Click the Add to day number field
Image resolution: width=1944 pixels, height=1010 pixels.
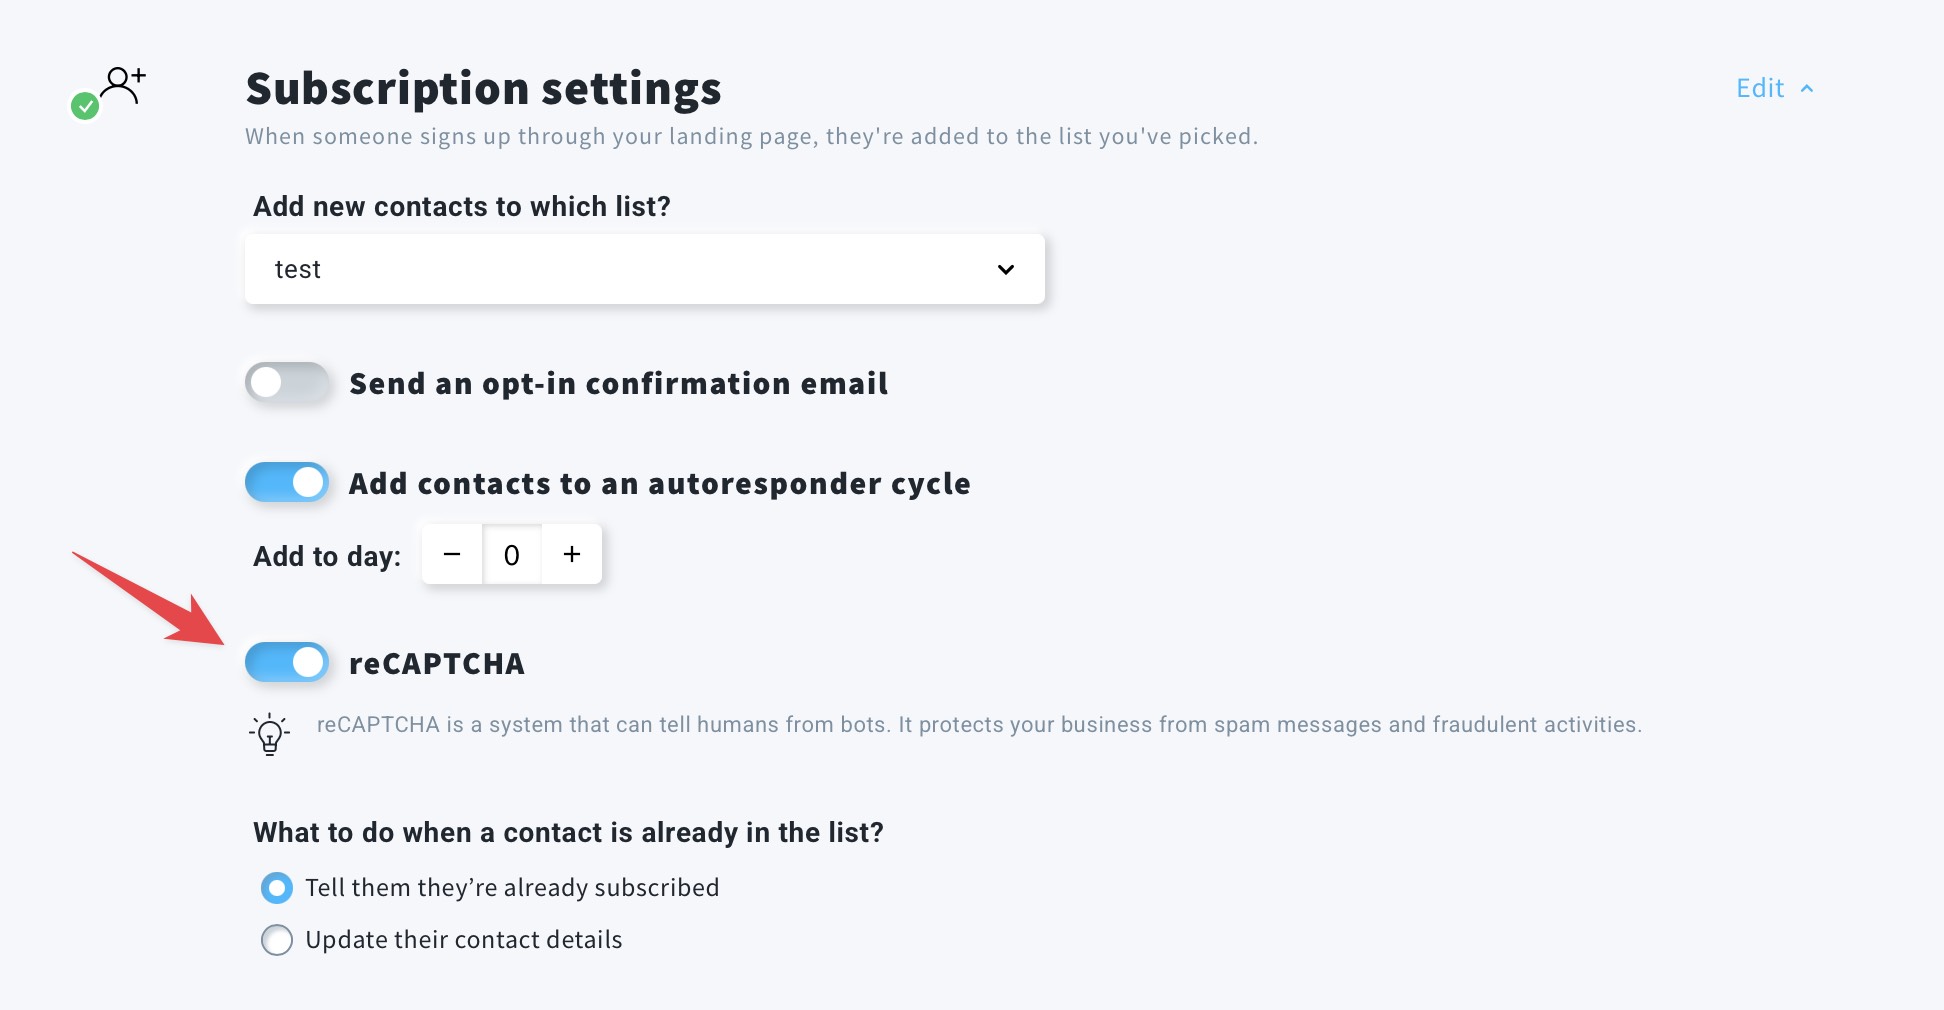[x=512, y=554]
